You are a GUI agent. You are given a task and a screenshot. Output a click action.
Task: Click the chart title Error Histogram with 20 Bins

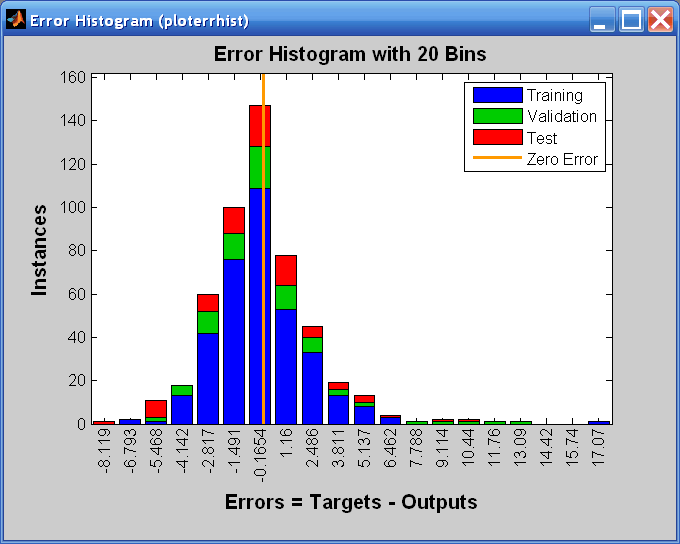(350, 54)
